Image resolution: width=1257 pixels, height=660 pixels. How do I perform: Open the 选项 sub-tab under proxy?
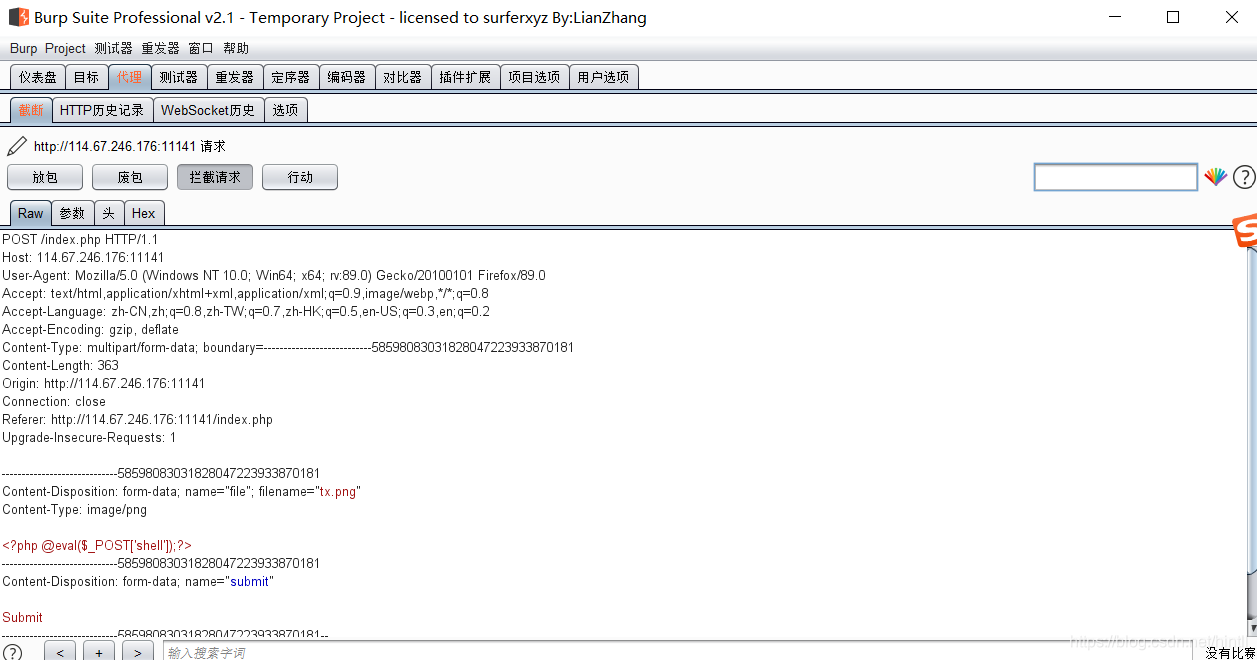tap(286, 110)
